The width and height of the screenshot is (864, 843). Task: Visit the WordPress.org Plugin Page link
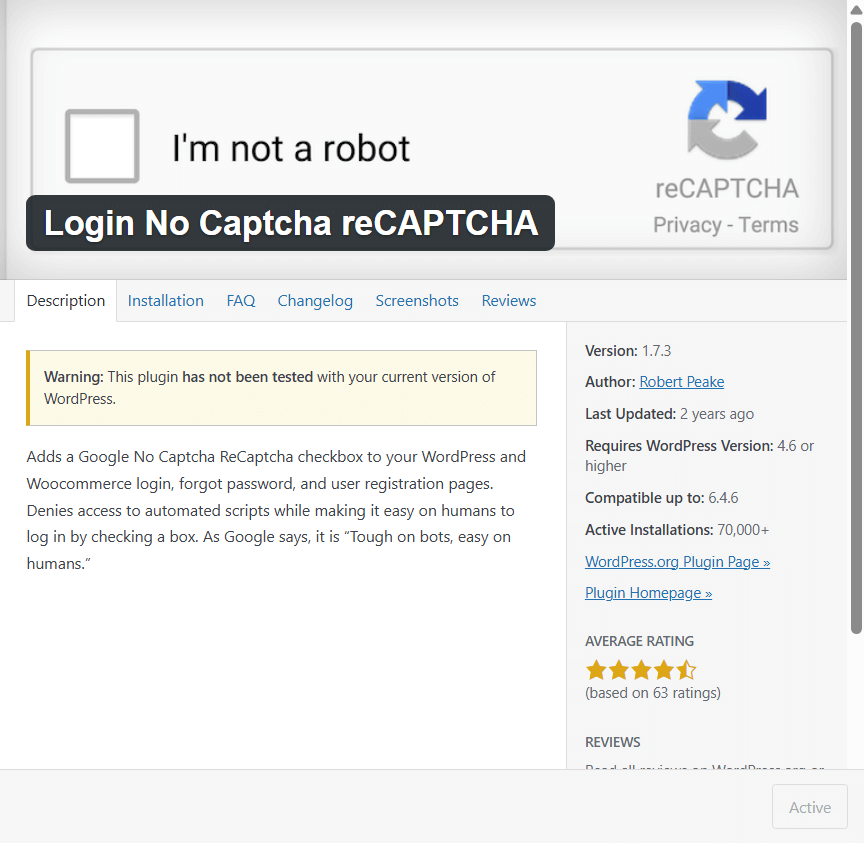677,562
